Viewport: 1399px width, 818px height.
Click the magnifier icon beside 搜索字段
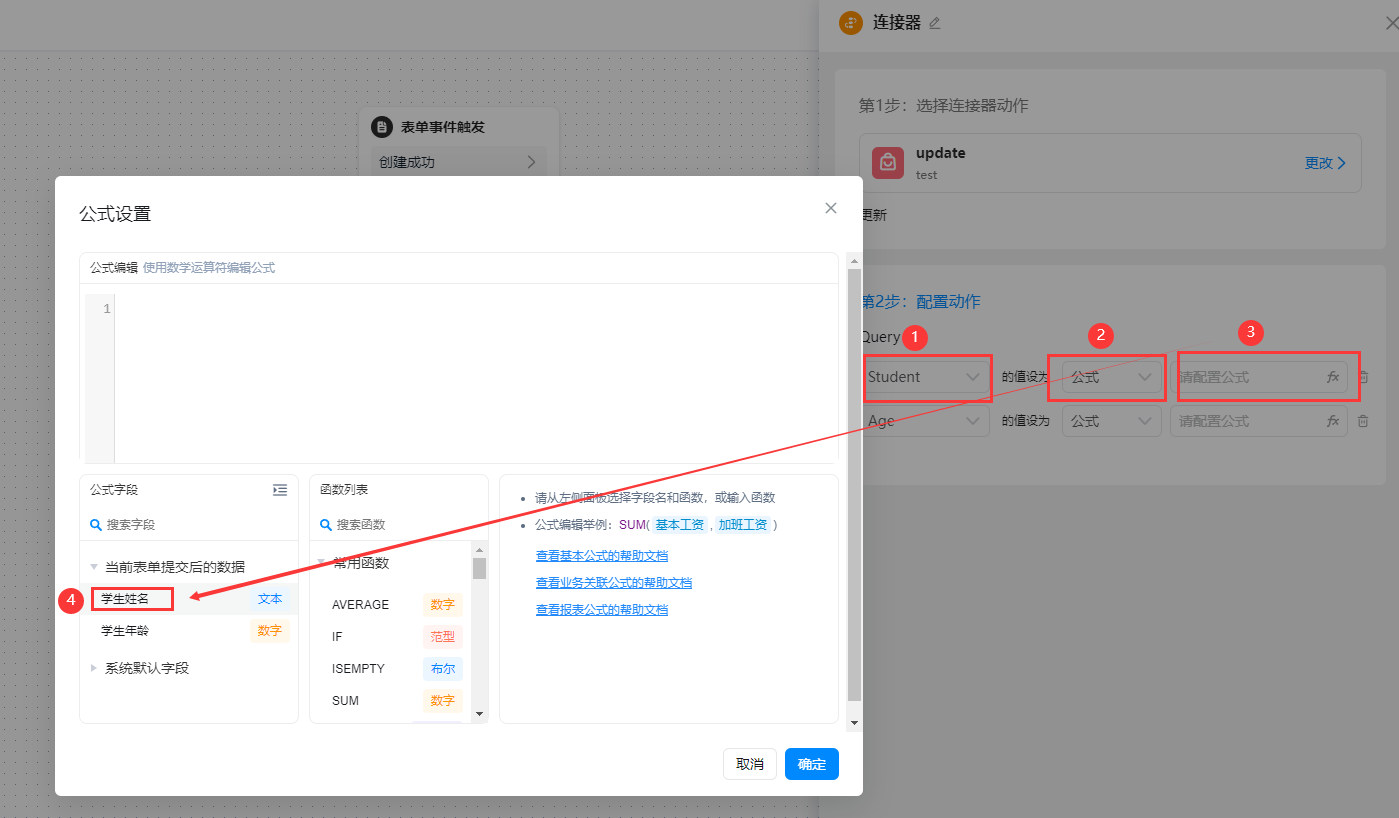[x=96, y=524]
